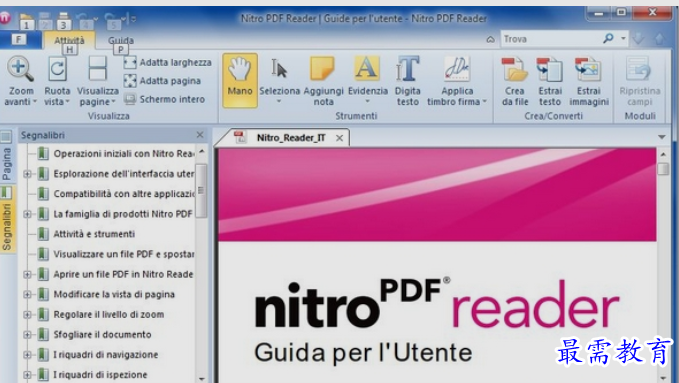Open the Trova search options dropdown
This screenshot has height=383, width=679.
click(623, 39)
